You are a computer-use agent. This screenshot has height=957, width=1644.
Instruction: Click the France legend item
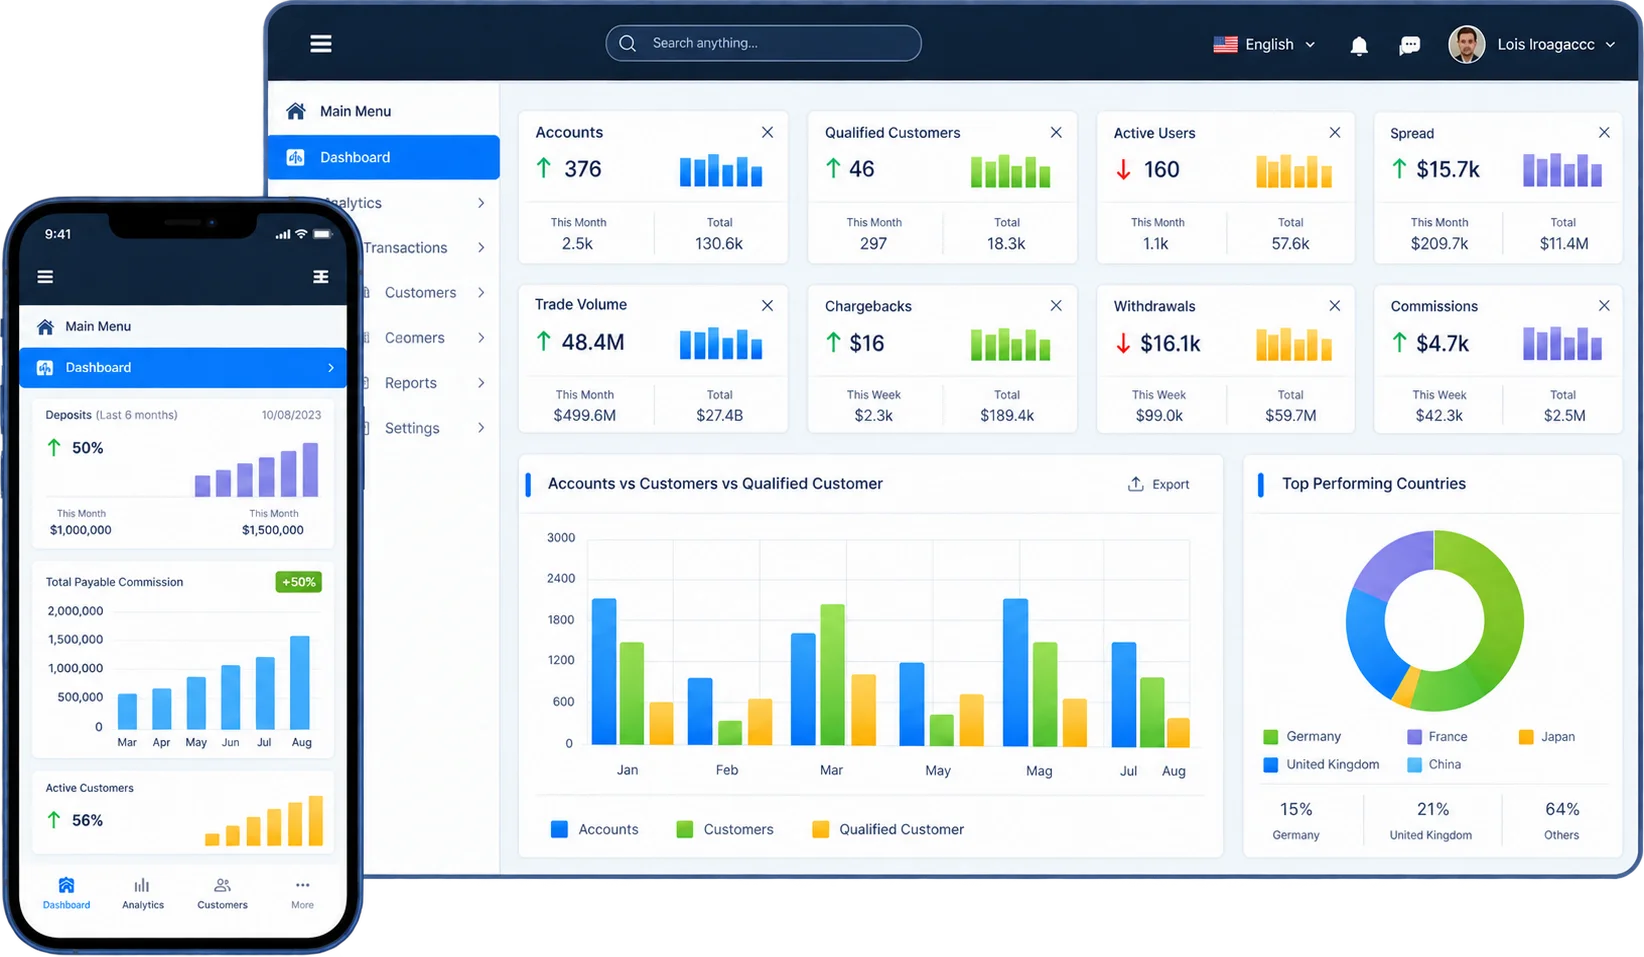(x=1437, y=736)
